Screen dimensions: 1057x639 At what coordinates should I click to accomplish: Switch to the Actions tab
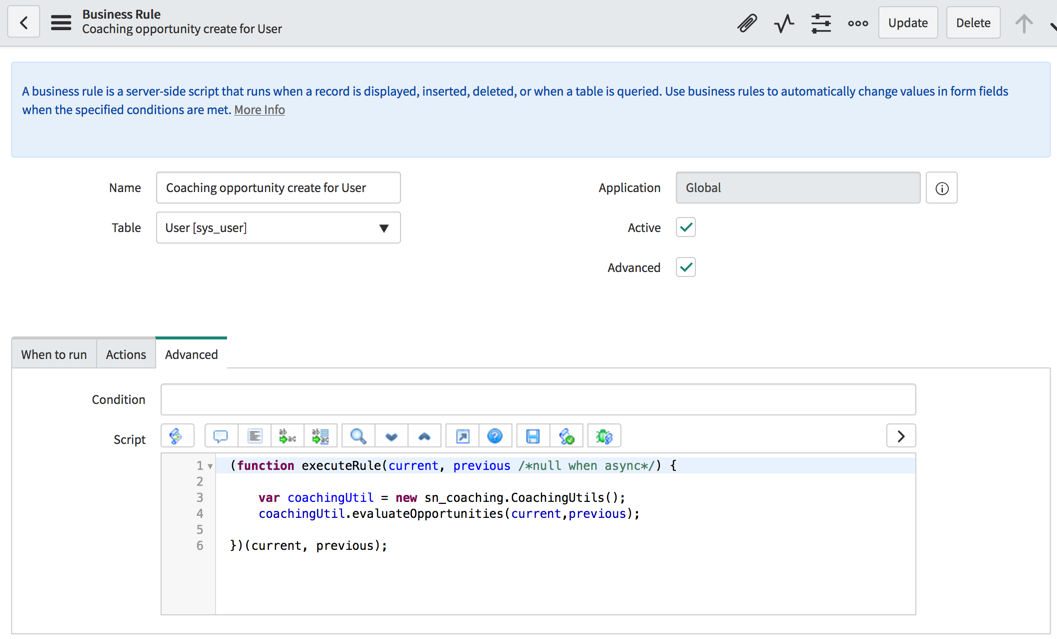[x=125, y=355]
